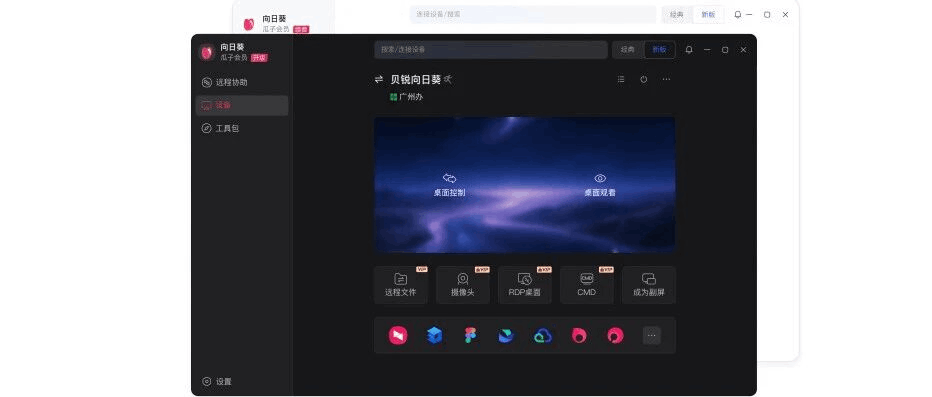Switch to 经典 in the light window

677,14
